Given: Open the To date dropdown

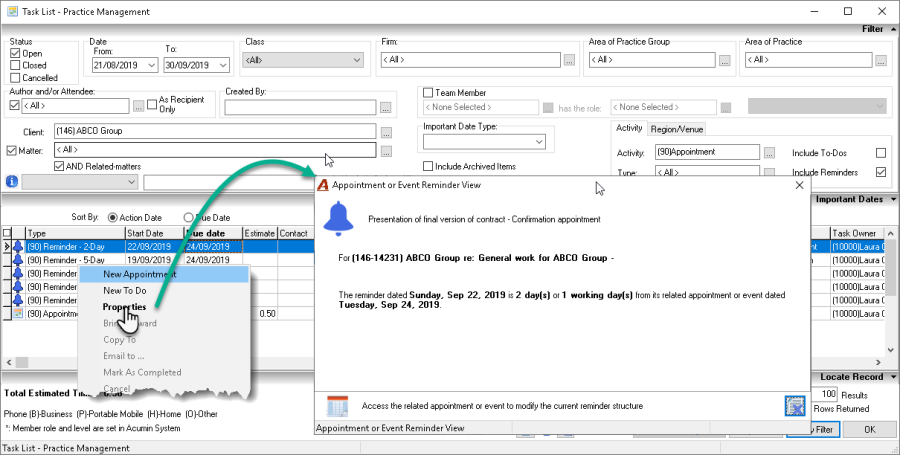Looking at the screenshot, I should point(223,65).
